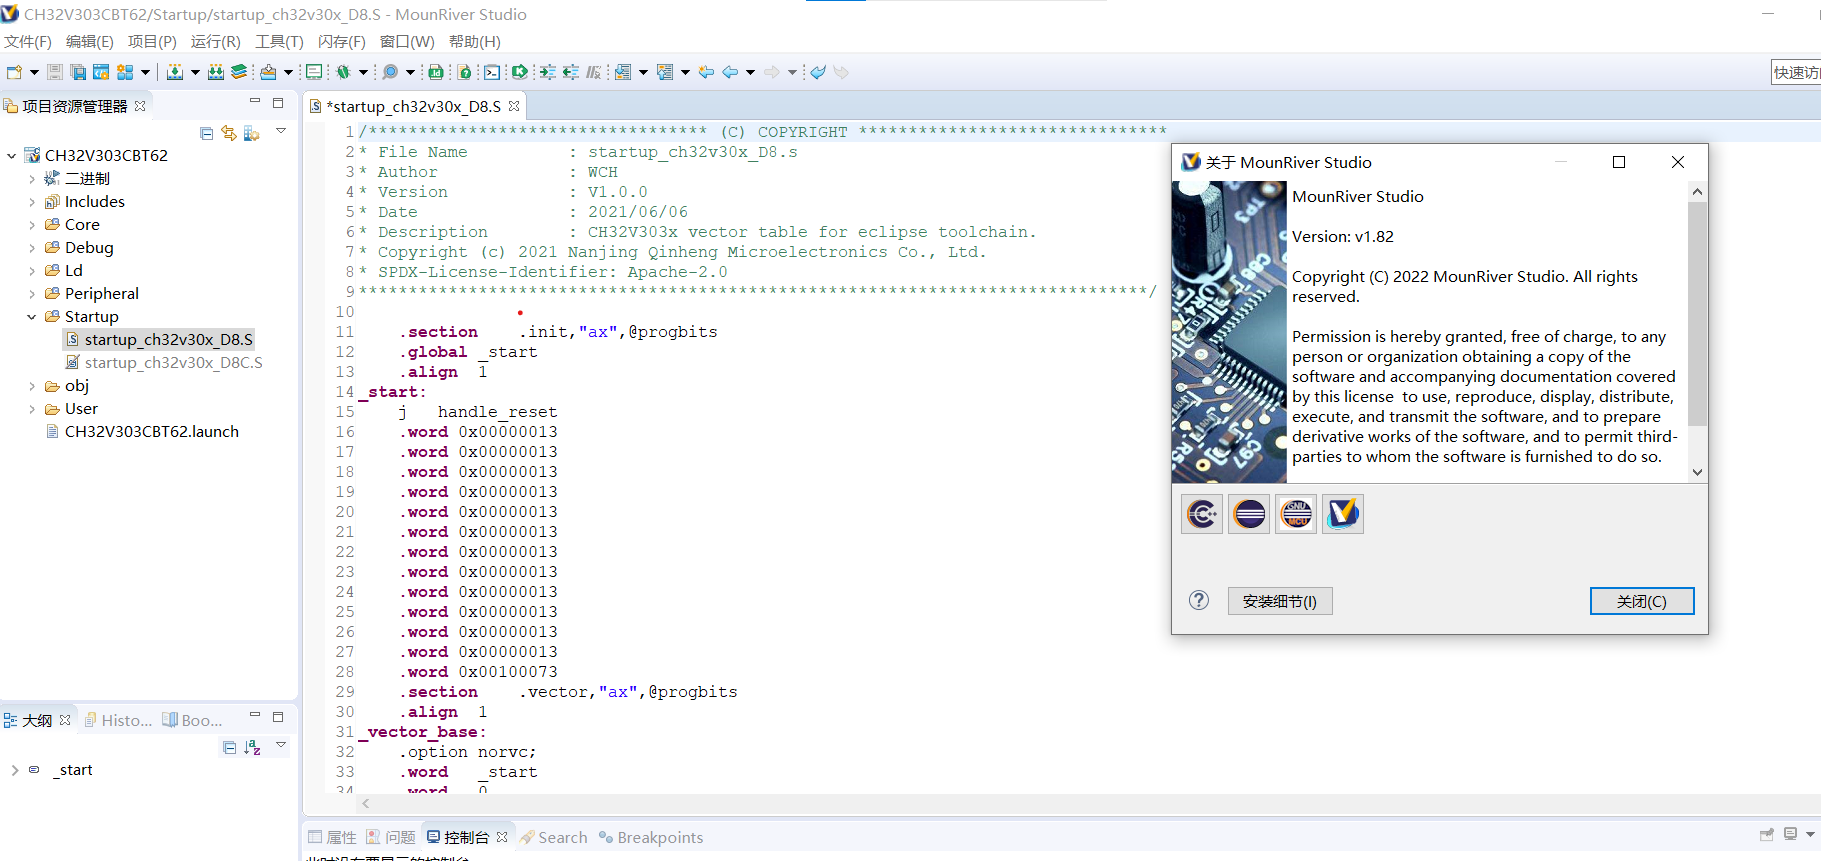The height and width of the screenshot is (861, 1821).
Task: Expand the _start outline item
Action: [x=14, y=770]
